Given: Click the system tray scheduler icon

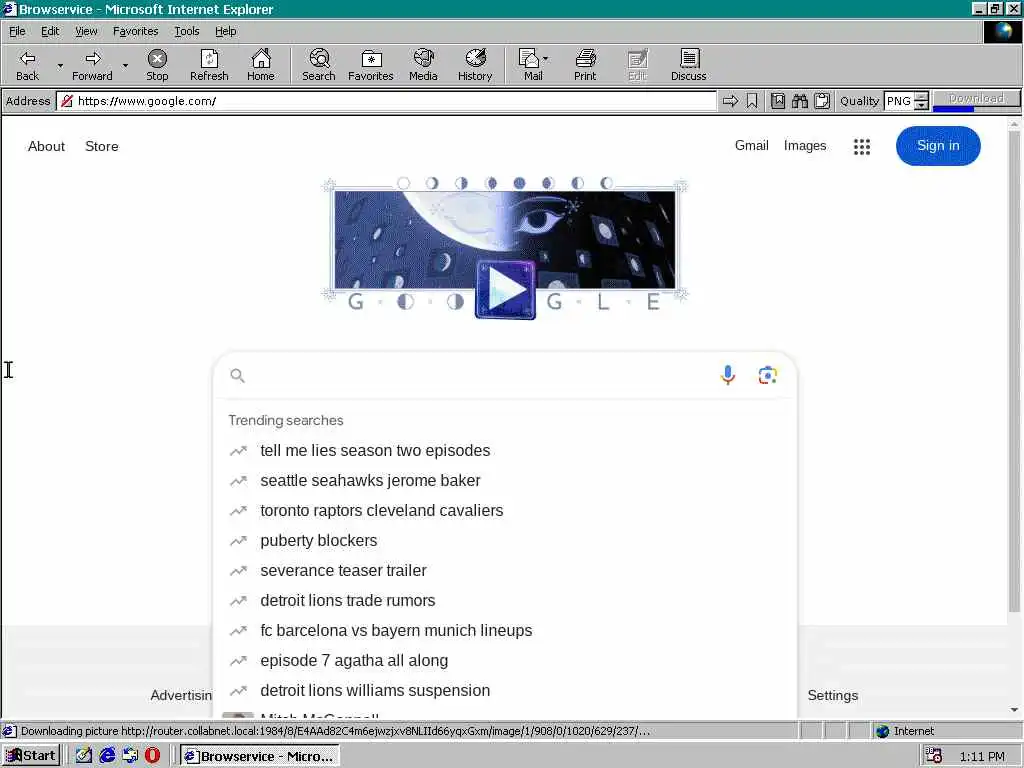Looking at the screenshot, I should click(x=934, y=756).
